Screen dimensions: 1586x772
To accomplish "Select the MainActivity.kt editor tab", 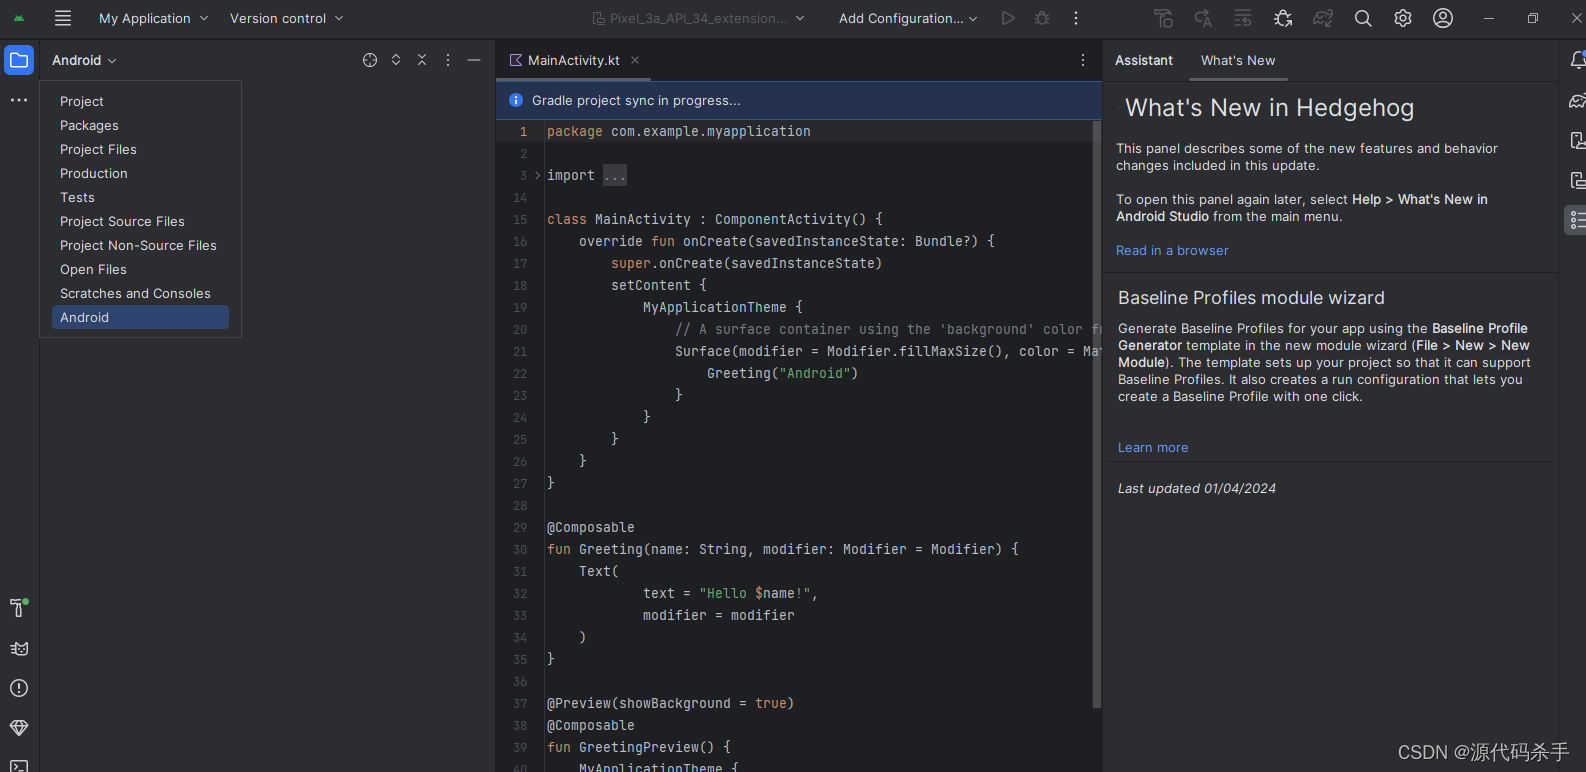I will [574, 60].
